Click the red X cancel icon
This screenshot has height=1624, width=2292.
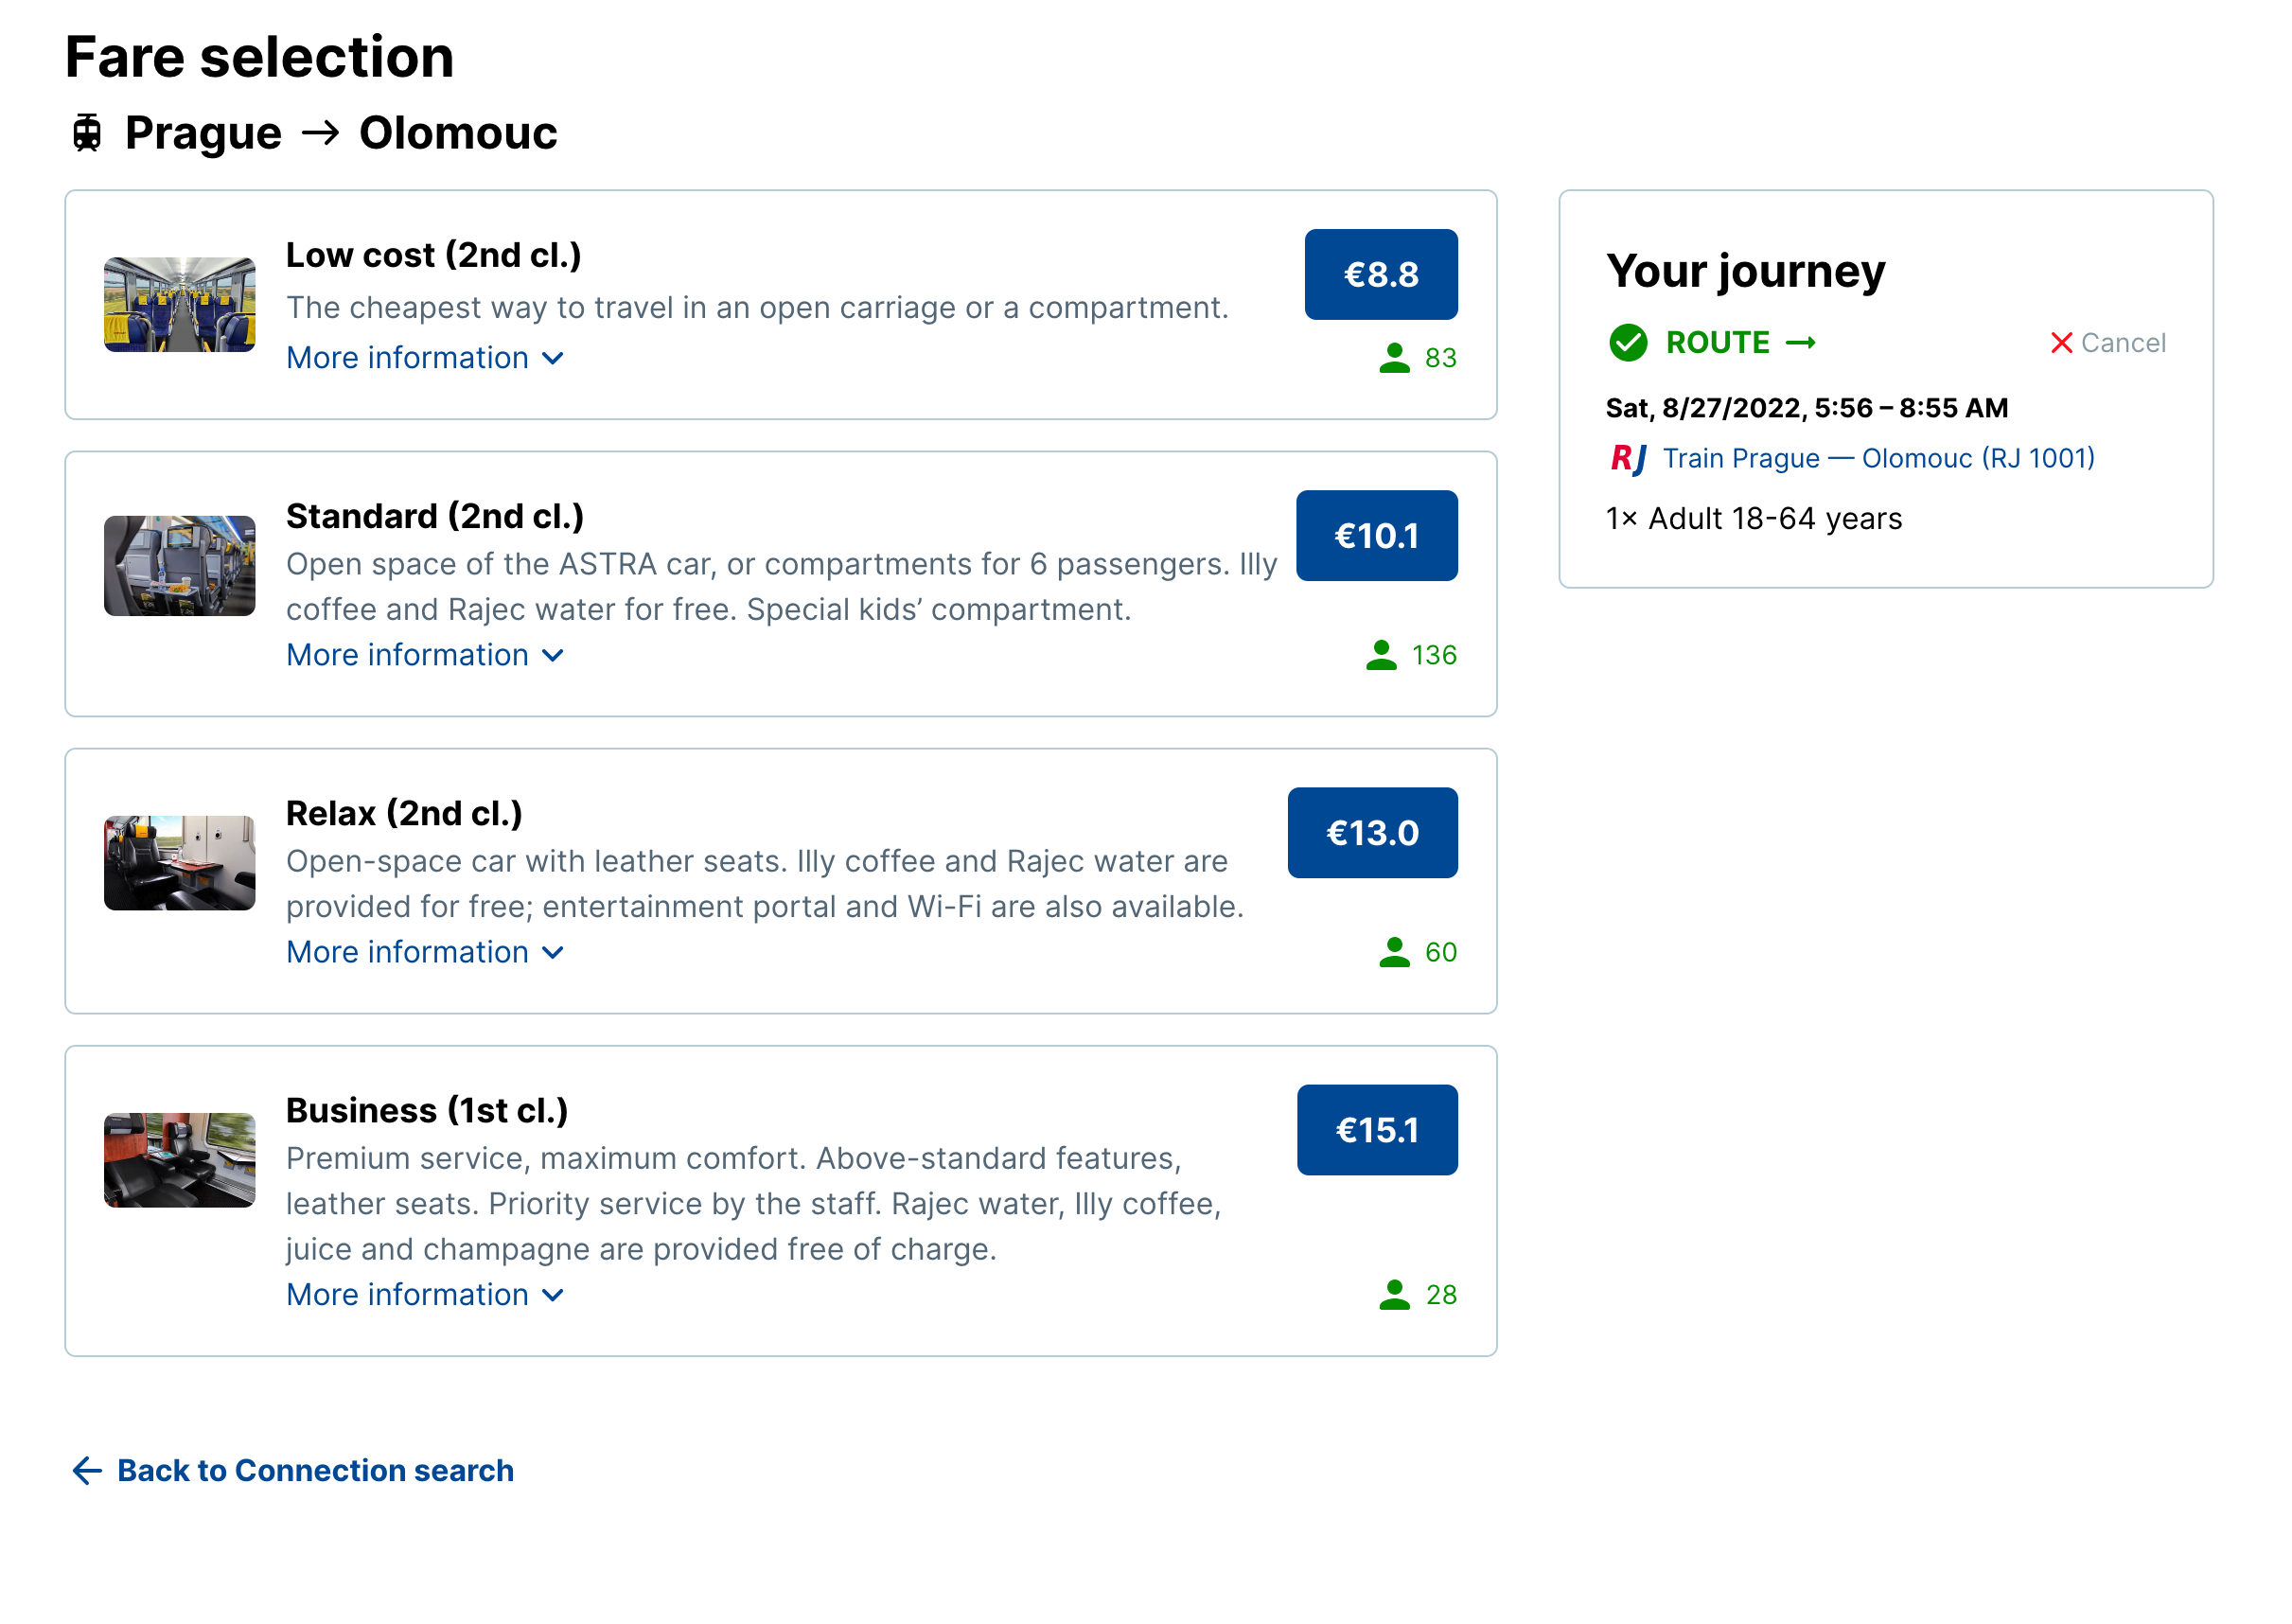coord(2061,343)
